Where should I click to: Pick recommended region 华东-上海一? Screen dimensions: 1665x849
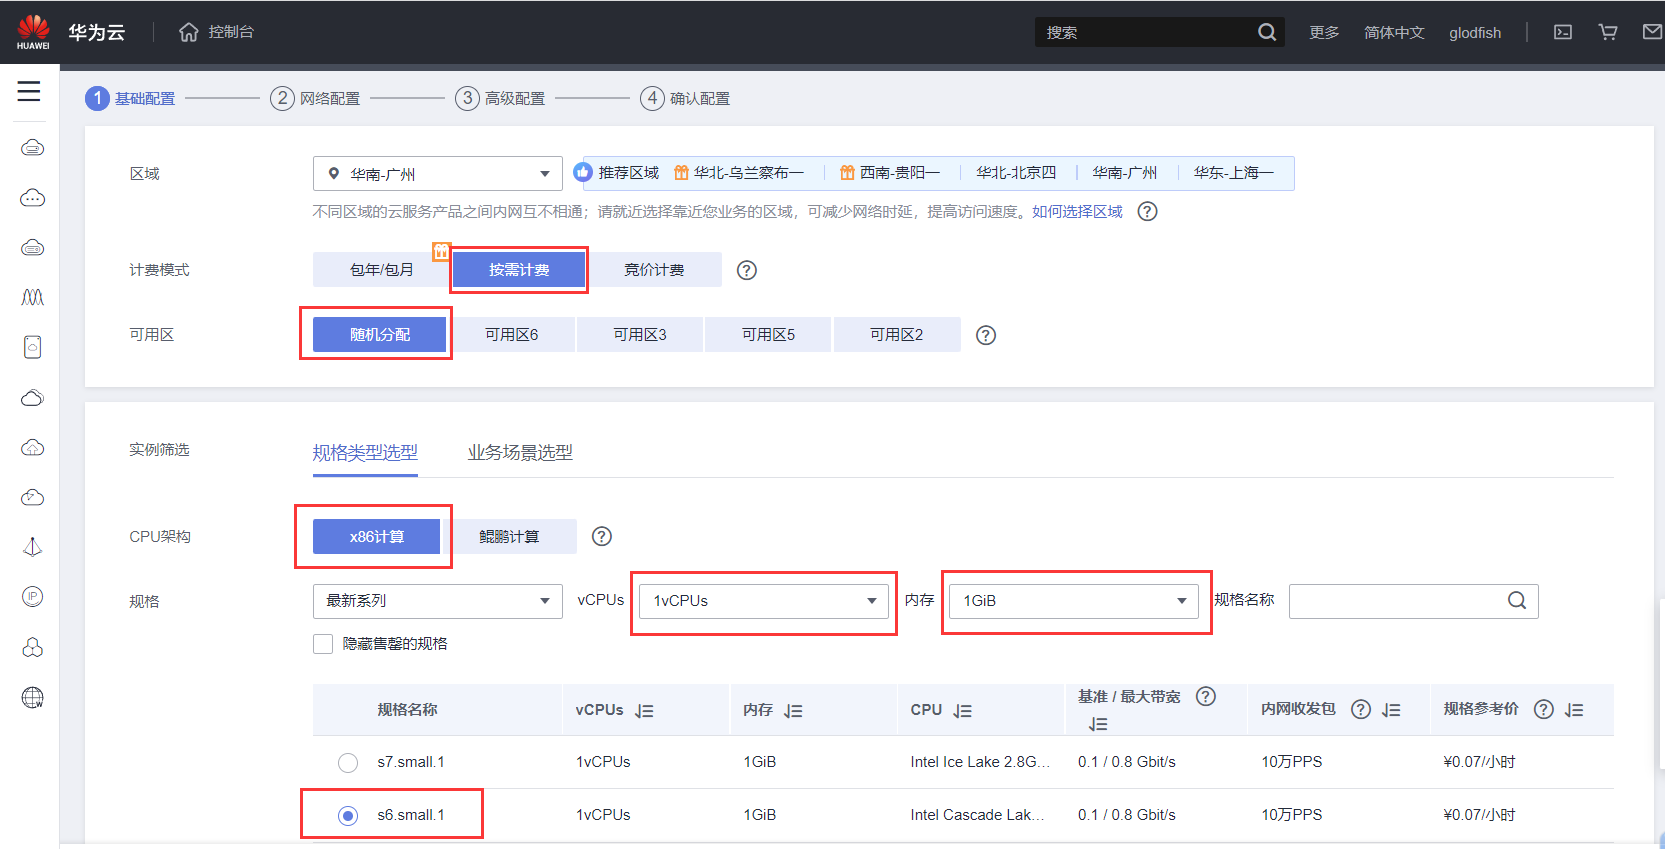pyautogui.click(x=1234, y=173)
